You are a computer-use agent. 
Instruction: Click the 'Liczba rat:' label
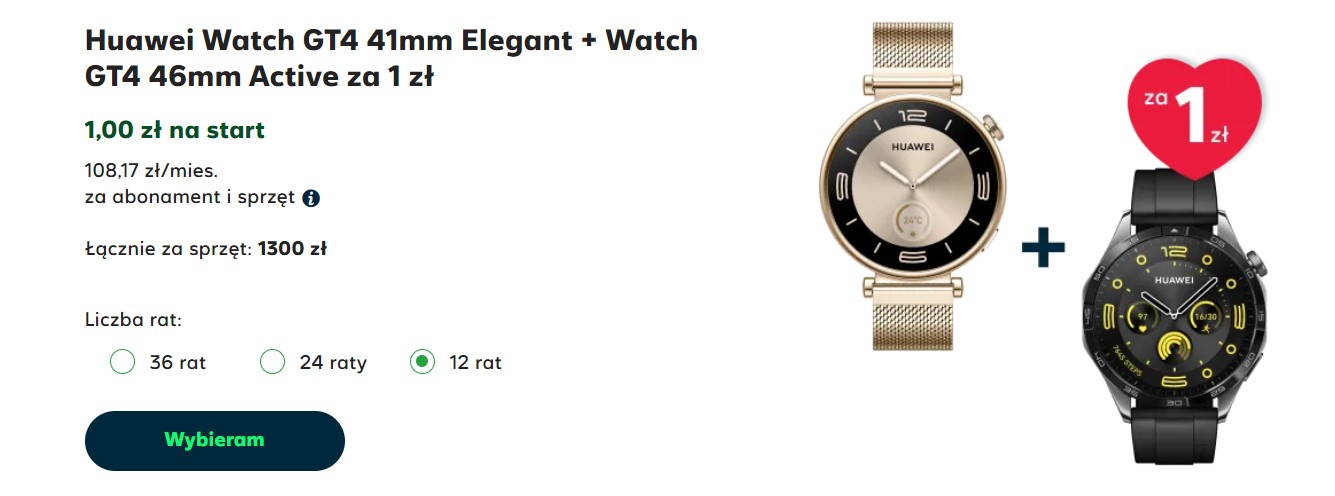[x=133, y=321]
